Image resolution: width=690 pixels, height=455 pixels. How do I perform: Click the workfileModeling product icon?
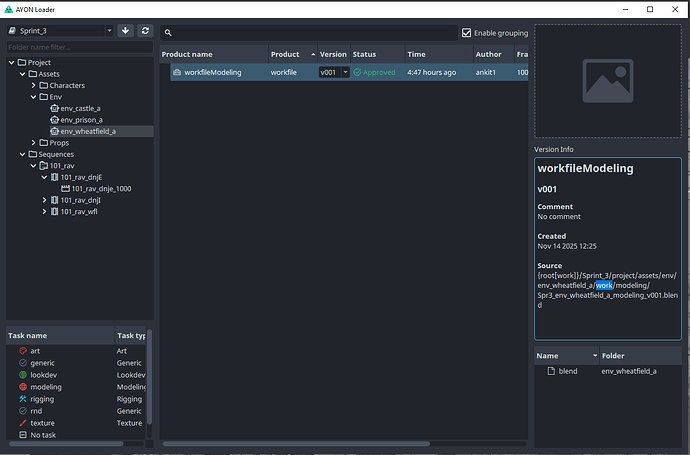(x=176, y=72)
